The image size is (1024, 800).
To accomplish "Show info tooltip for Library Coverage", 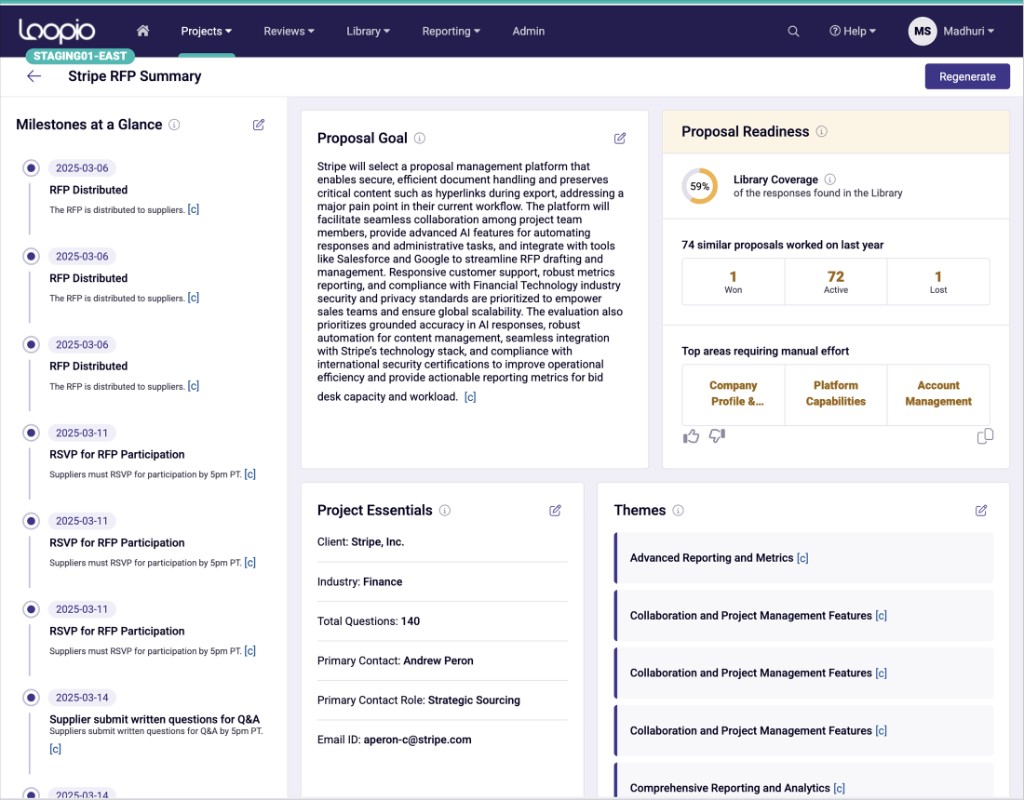I will 830,179.
